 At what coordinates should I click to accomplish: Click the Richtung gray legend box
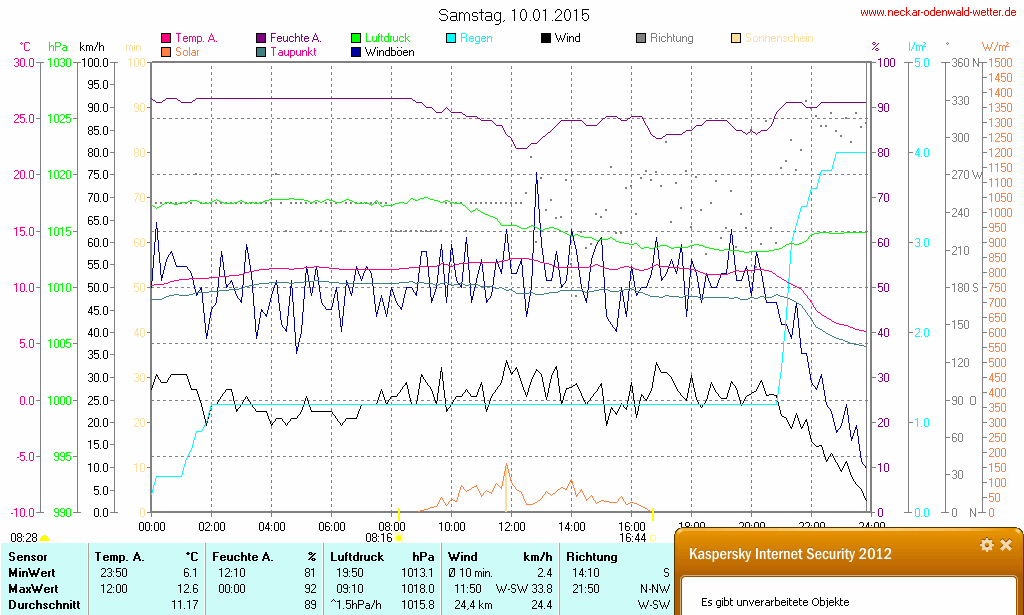[x=641, y=38]
